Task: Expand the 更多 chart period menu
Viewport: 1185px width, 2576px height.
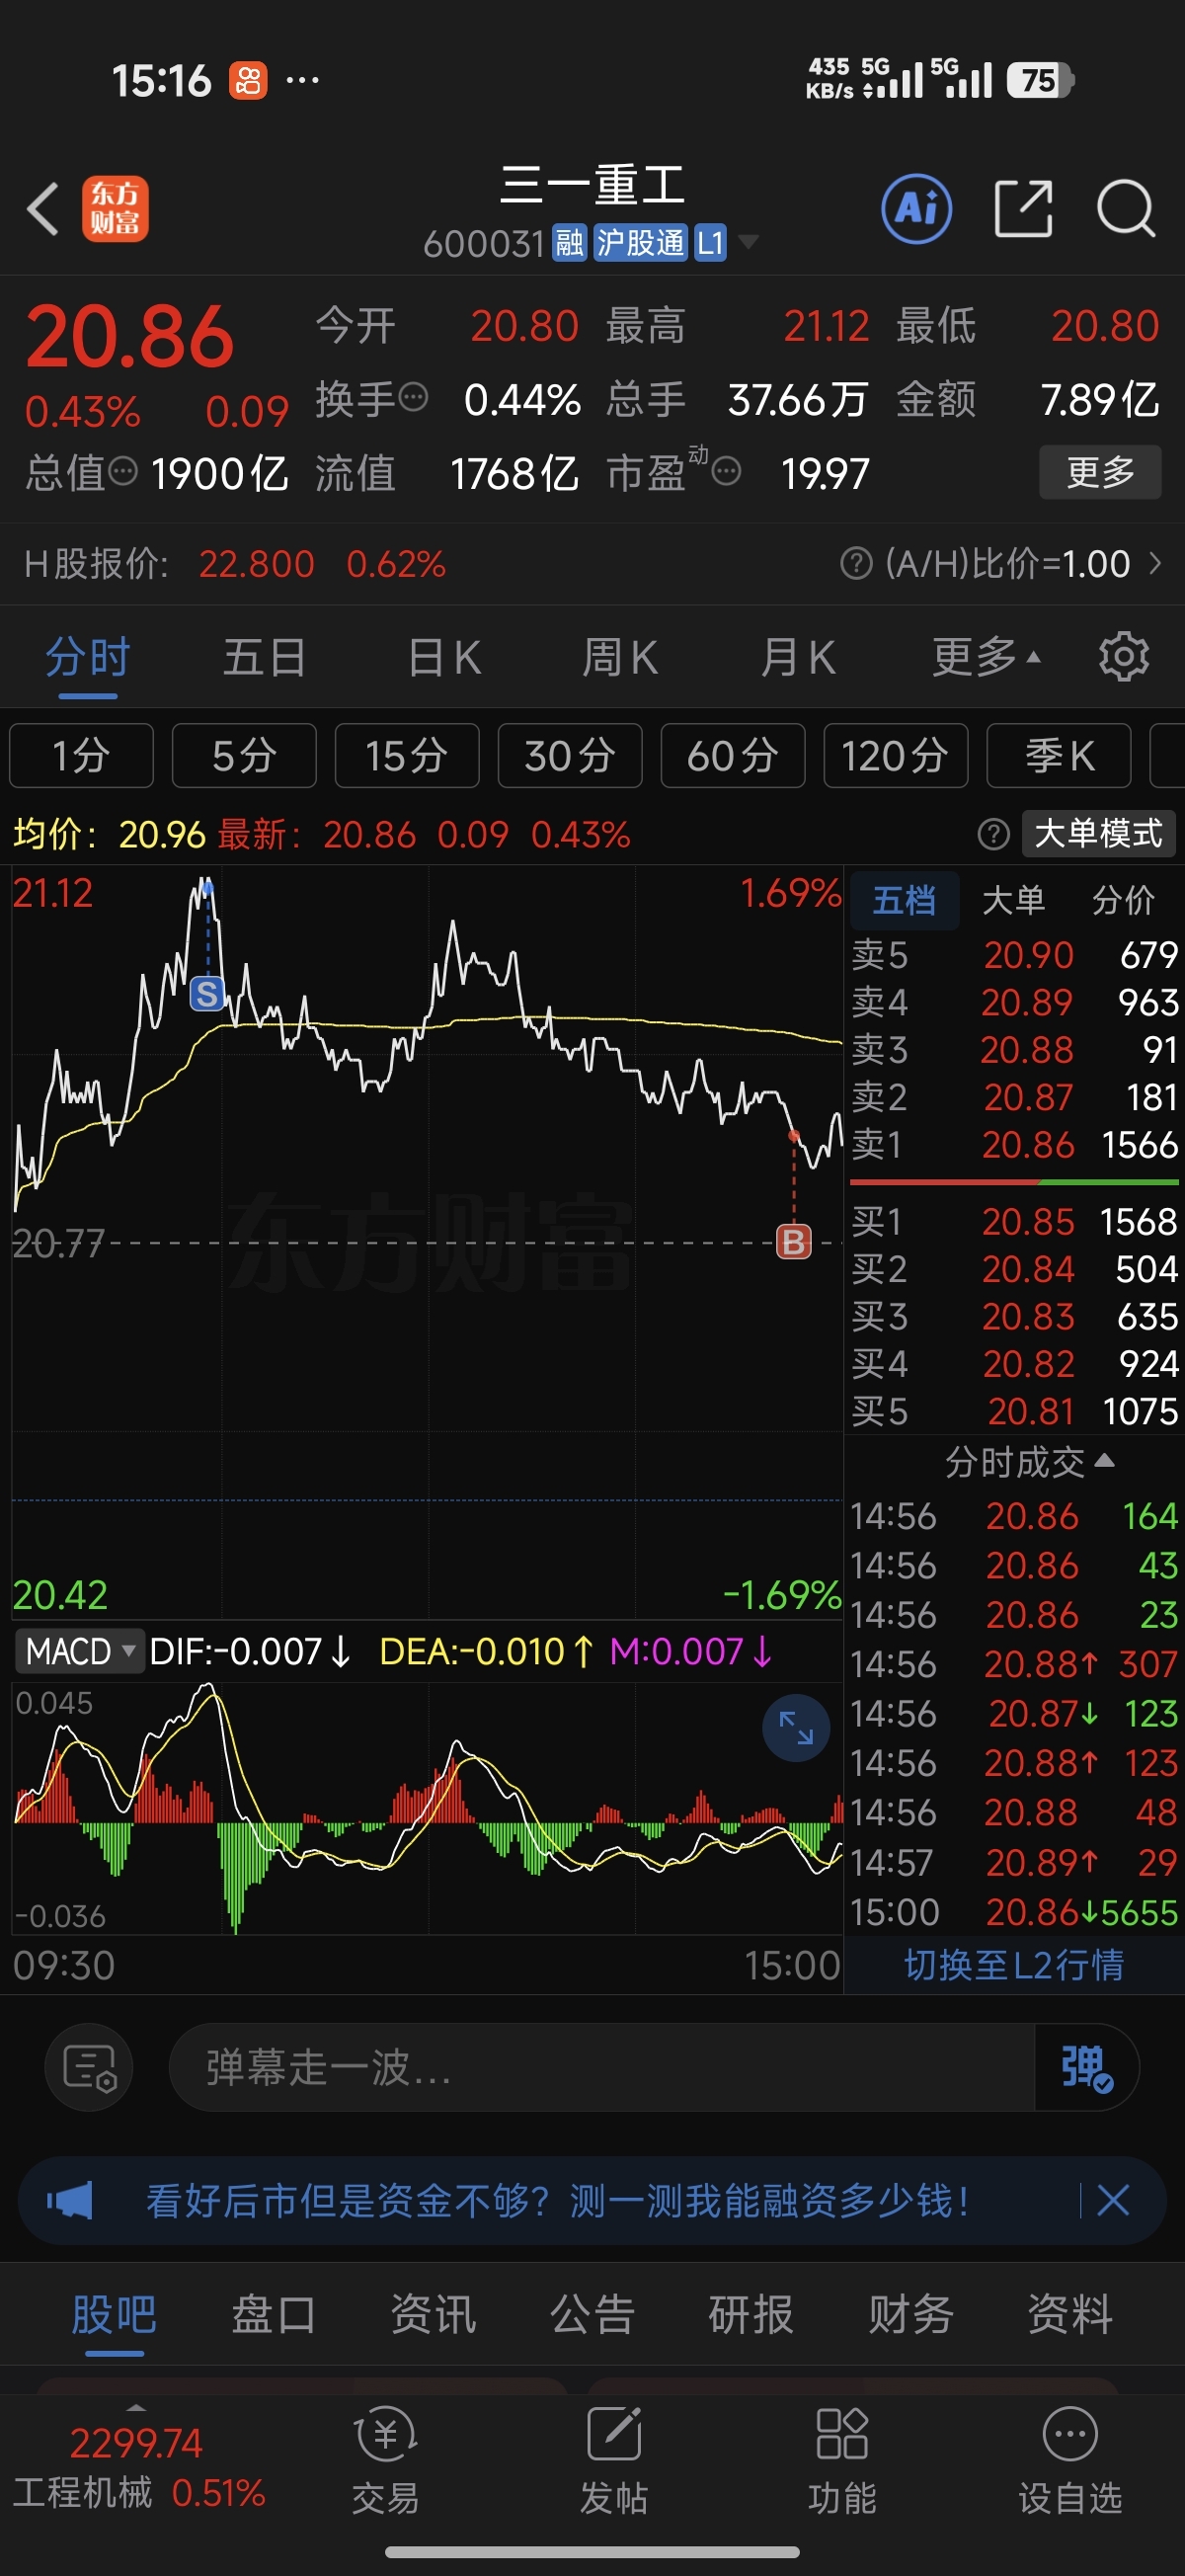Action: click(987, 657)
